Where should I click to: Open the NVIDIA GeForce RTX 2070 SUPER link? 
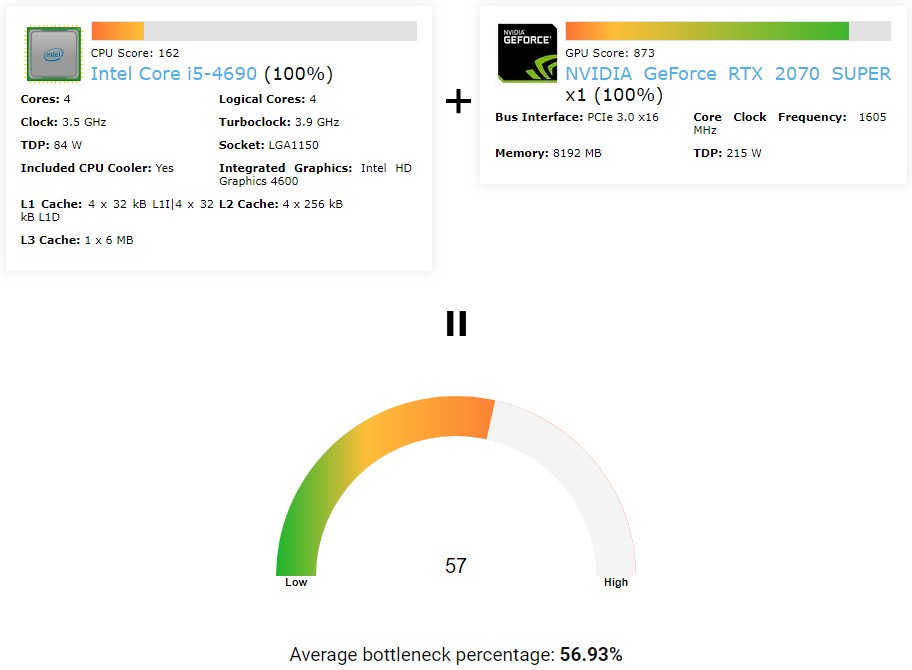pos(728,74)
